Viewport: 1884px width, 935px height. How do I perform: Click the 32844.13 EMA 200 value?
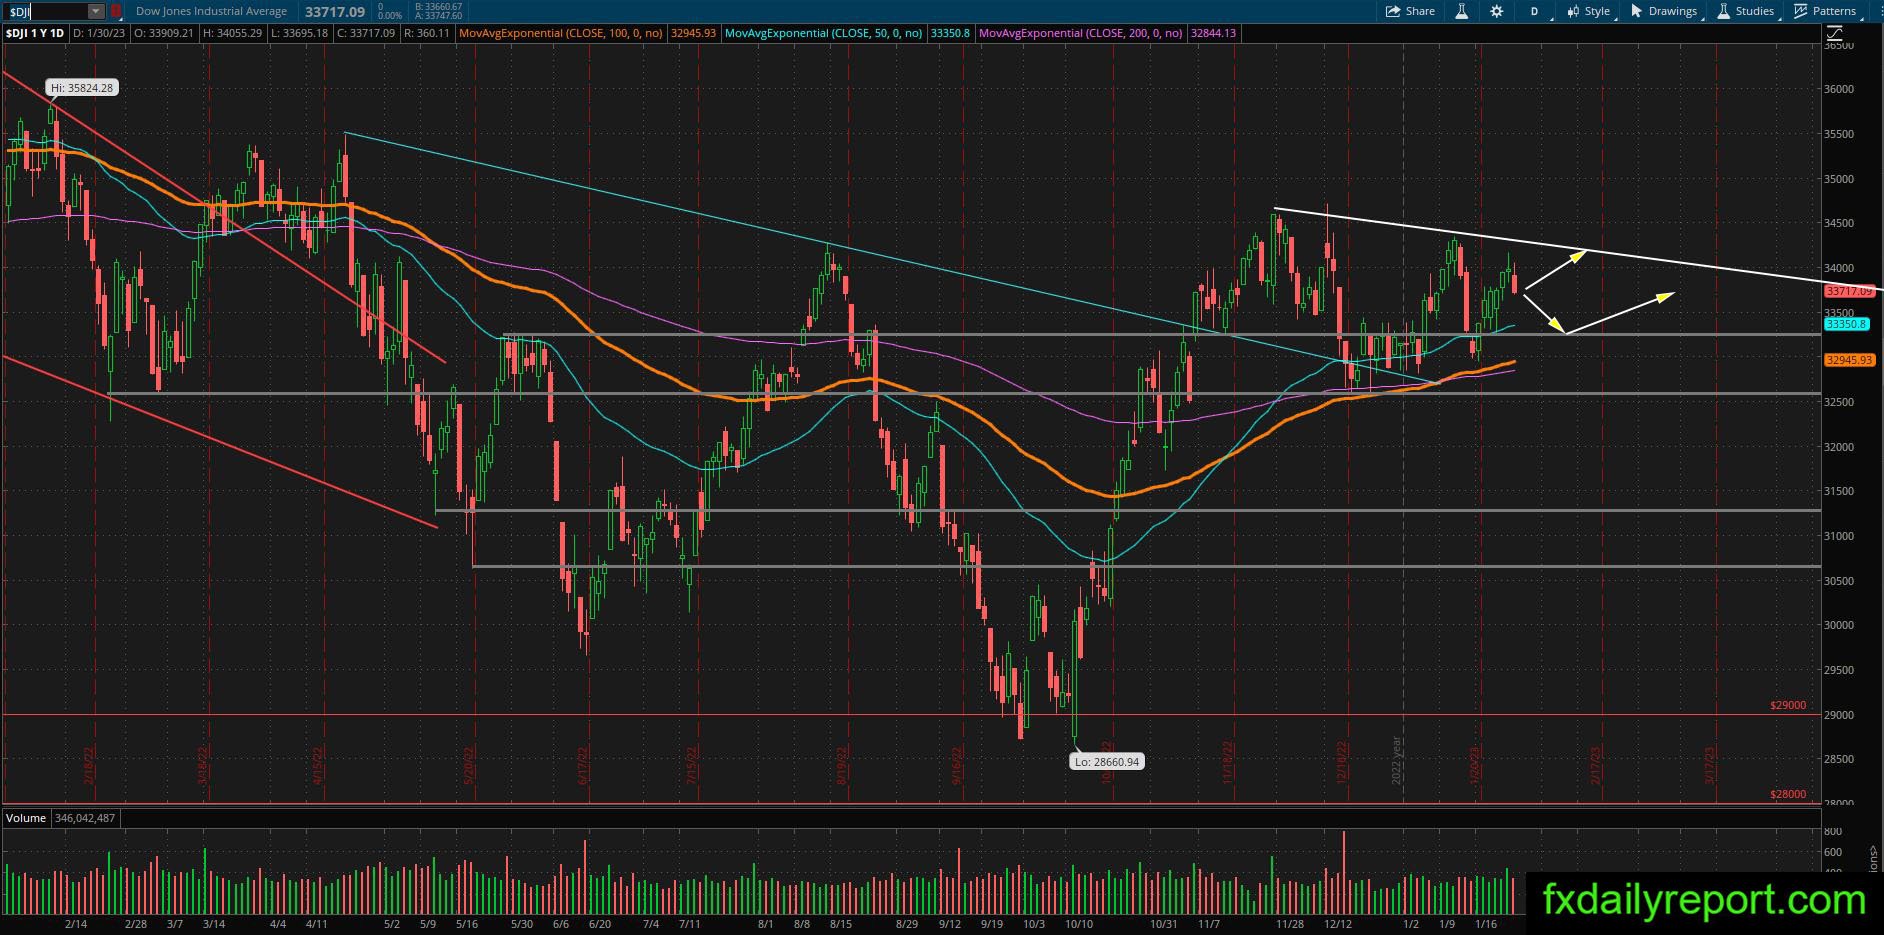point(1213,33)
